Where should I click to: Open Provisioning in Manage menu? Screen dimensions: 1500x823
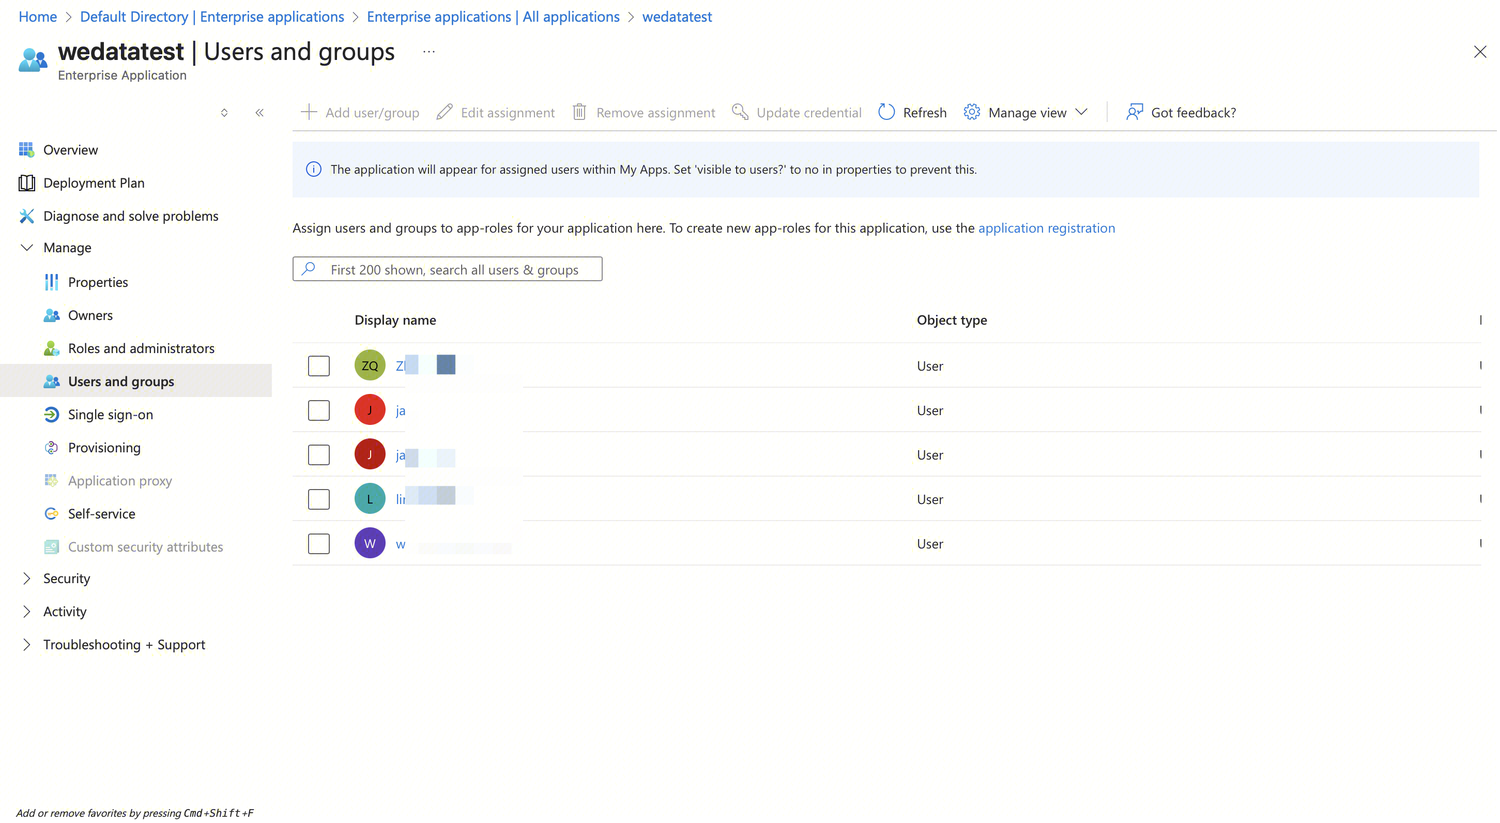point(104,447)
